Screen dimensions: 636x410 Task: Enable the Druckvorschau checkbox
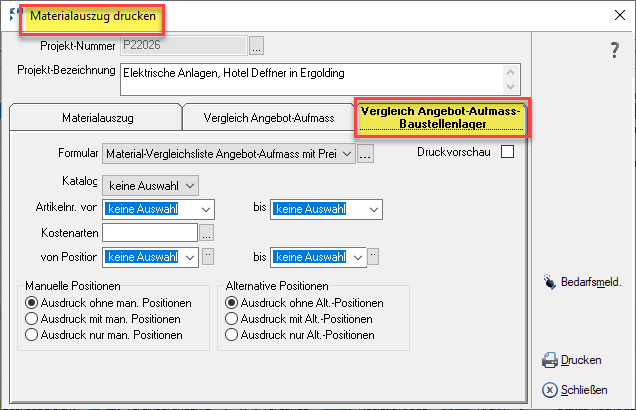[x=507, y=152]
